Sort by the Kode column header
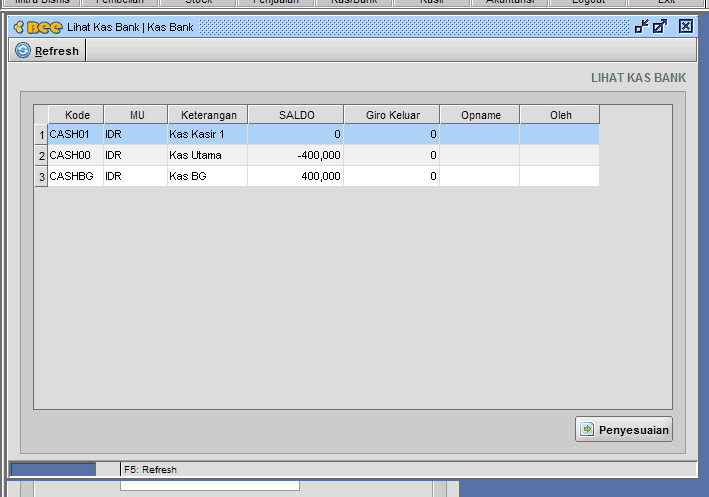The width and height of the screenshot is (709, 497). coord(77,115)
